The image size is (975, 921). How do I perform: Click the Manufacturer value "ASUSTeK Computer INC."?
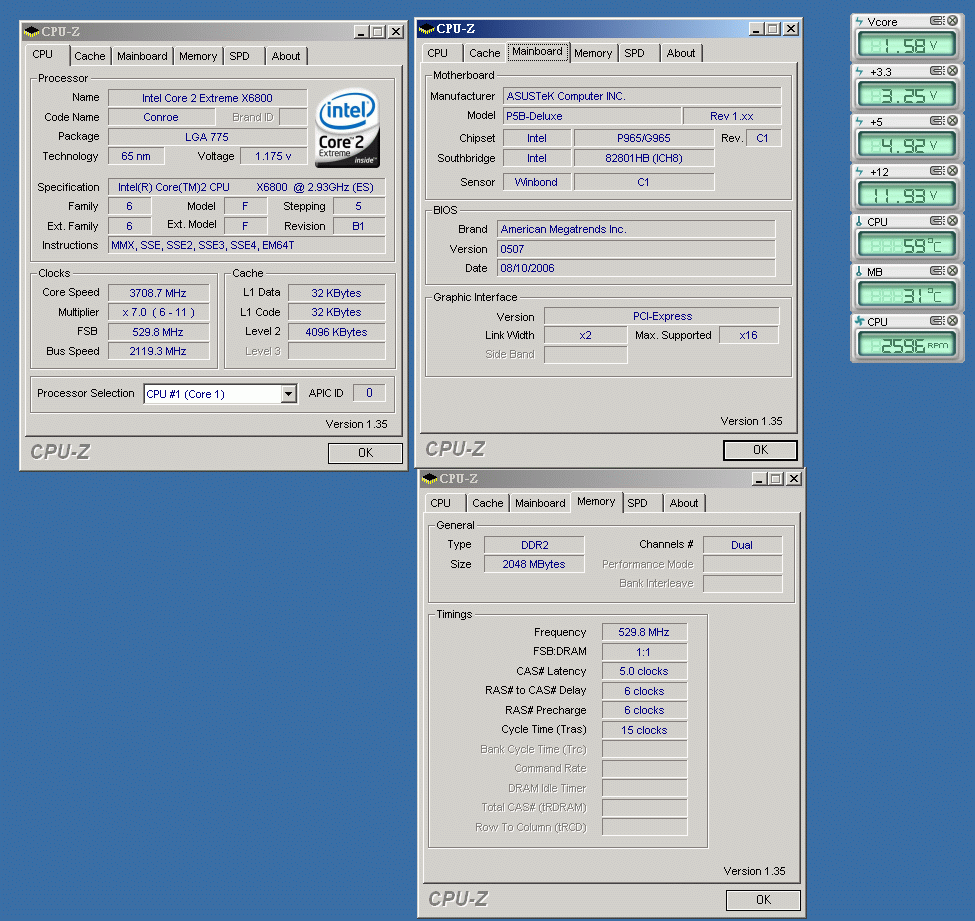[x=642, y=96]
